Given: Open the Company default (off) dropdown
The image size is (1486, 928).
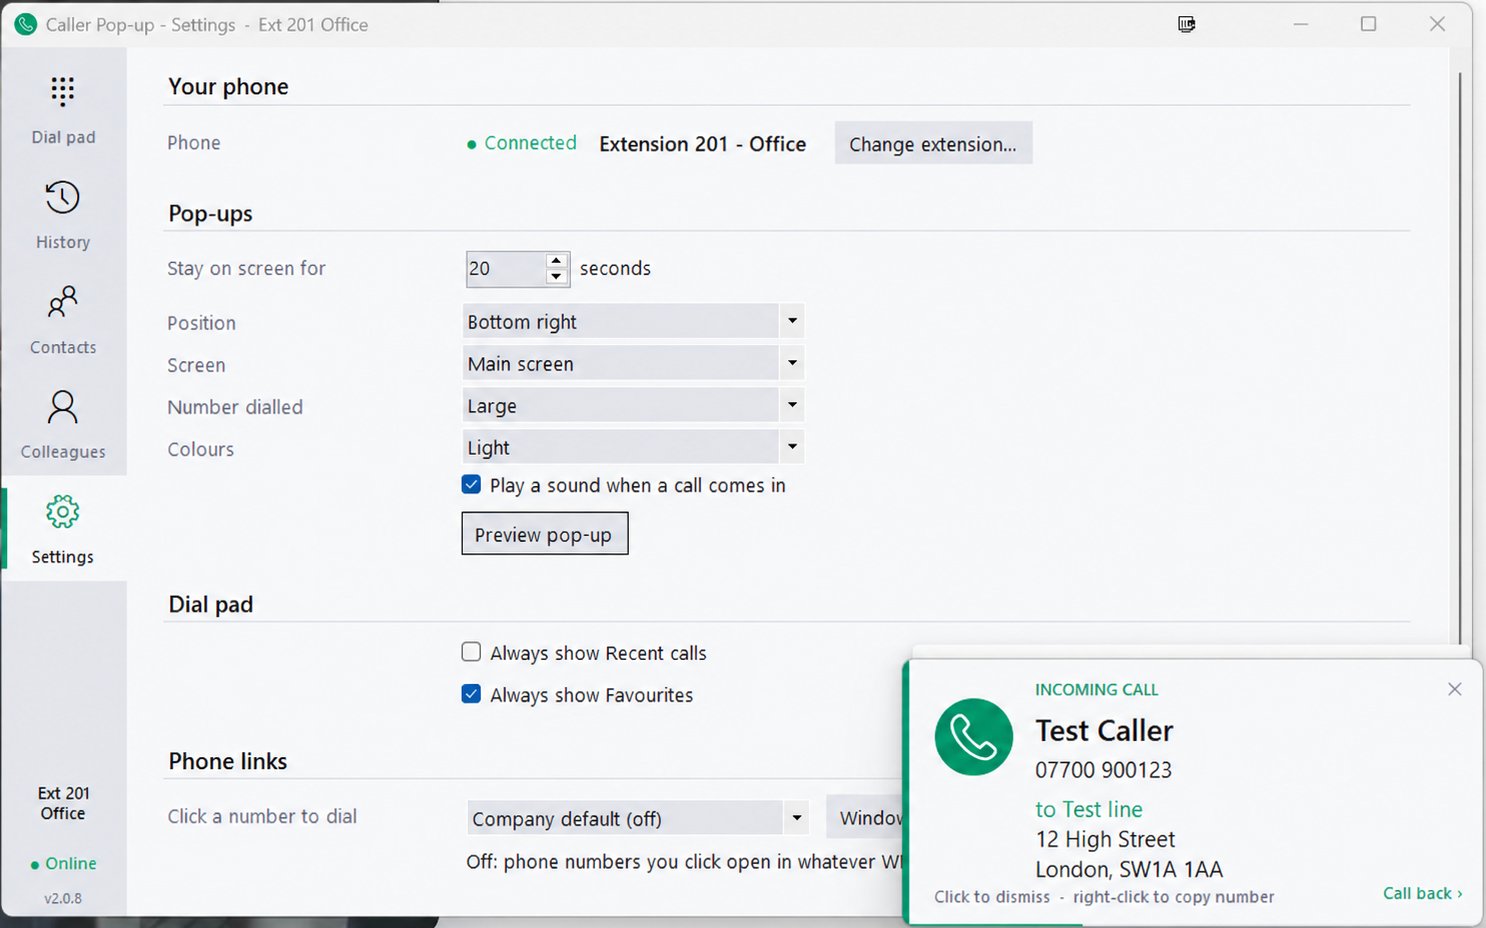Looking at the screenshot, I should [x=638, y=818].
